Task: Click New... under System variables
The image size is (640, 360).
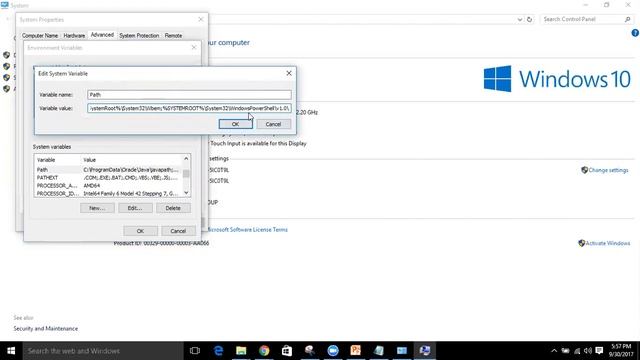Action: pos(97,208)
